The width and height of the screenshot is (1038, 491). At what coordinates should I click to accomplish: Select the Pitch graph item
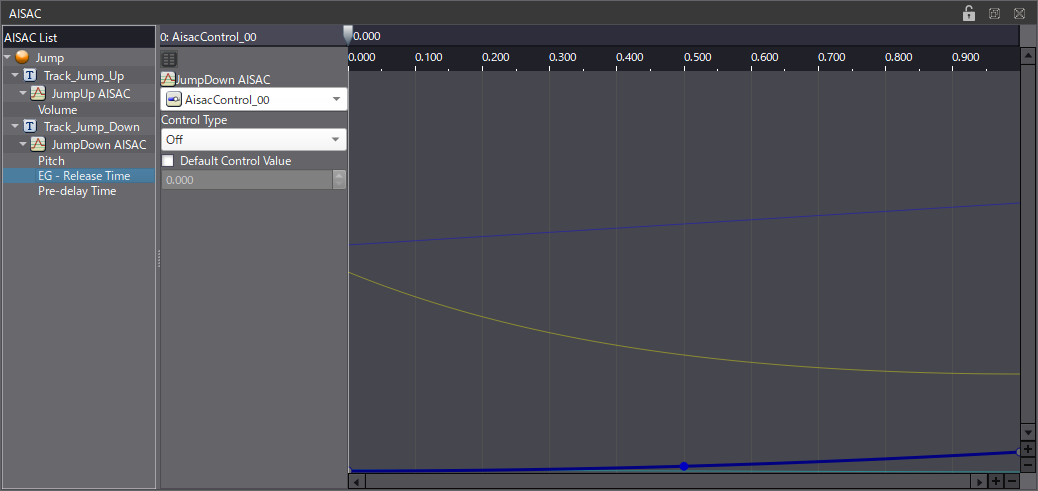52,161
